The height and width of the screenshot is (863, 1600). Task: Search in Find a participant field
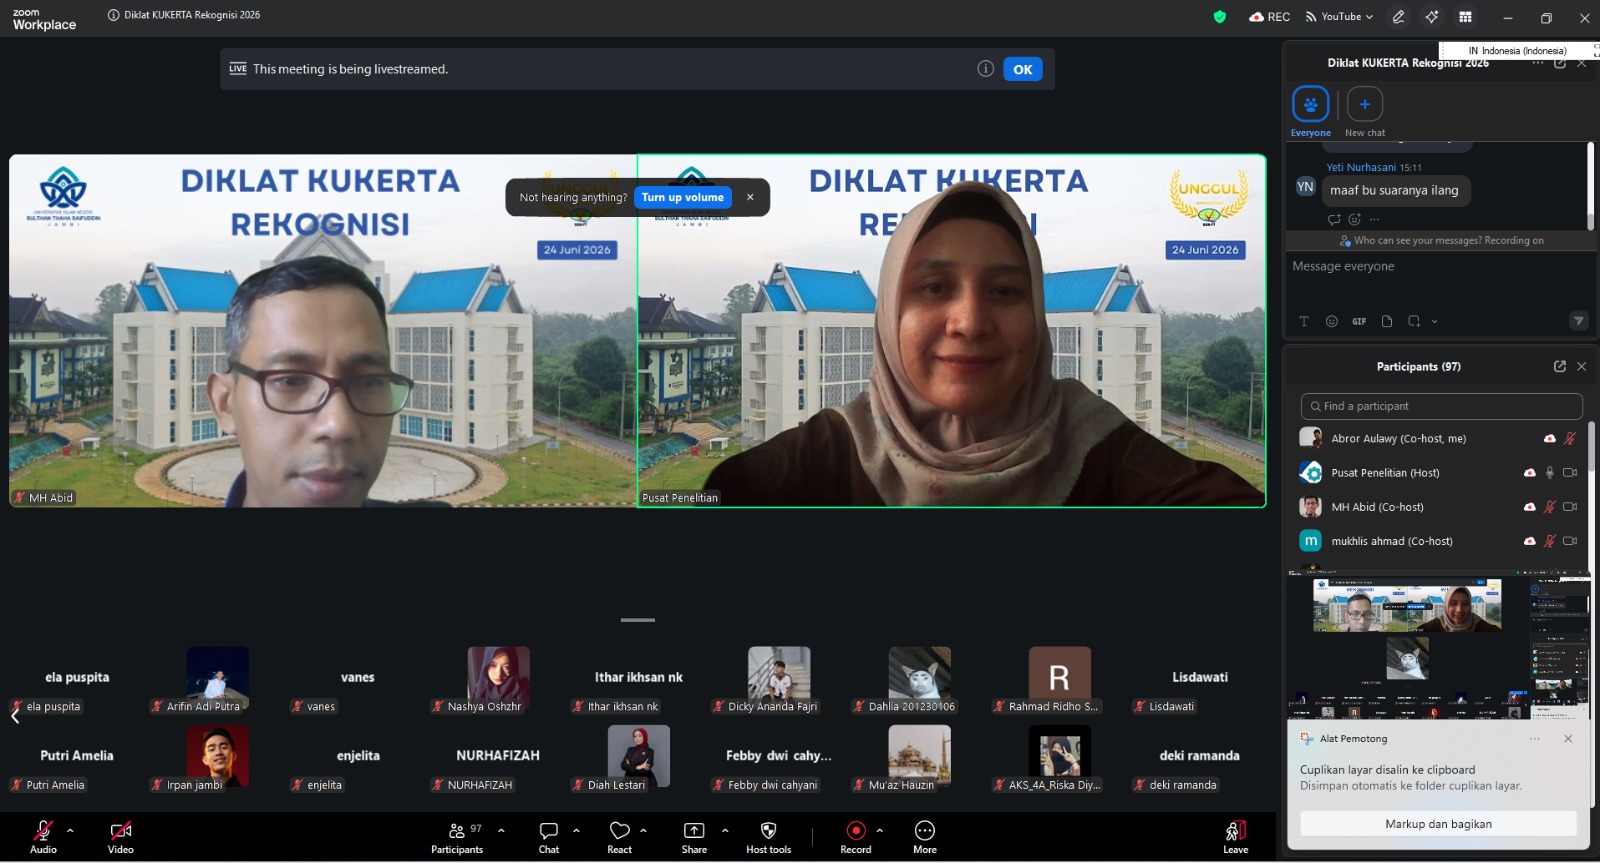1441,406
